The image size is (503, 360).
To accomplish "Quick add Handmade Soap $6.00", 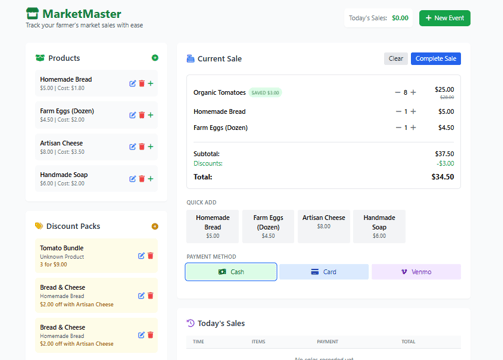I will tap(379, 226).
